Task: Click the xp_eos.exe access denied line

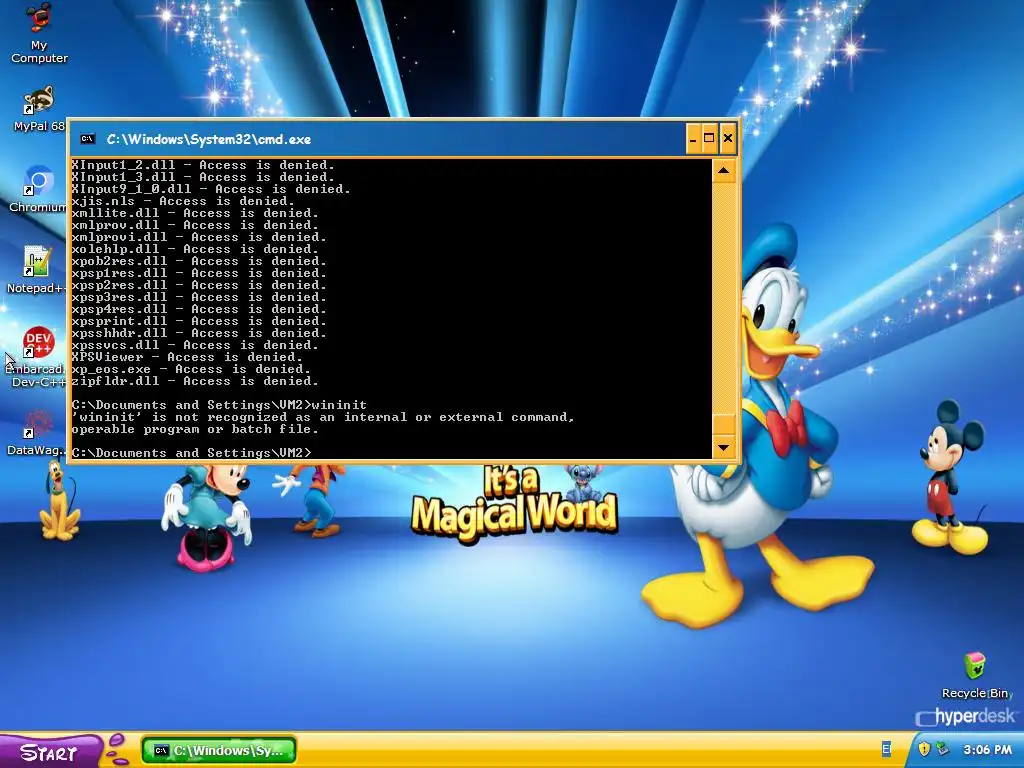Action: 191,370
